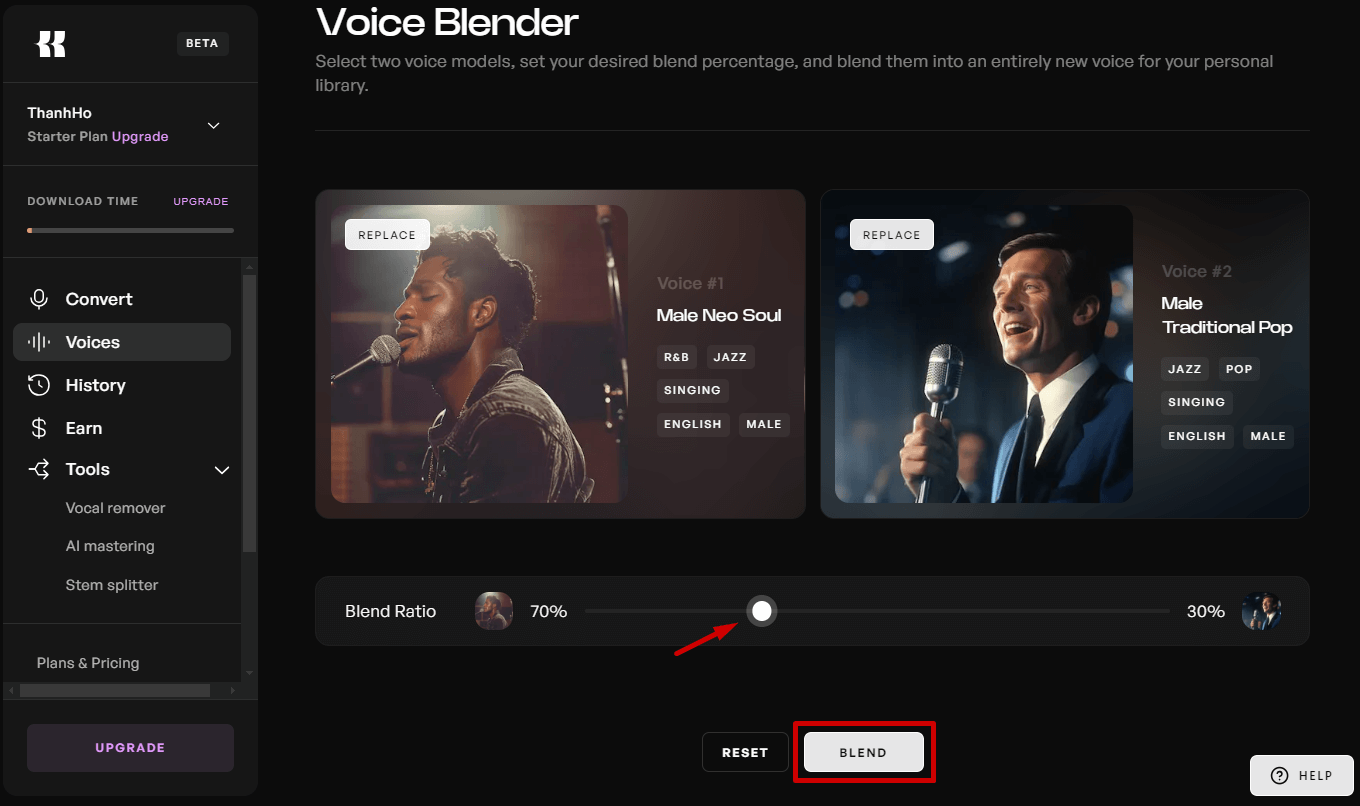Click the Upgrade link beside Starter Plan
1360x806 pixels.
tap(140, 137)
